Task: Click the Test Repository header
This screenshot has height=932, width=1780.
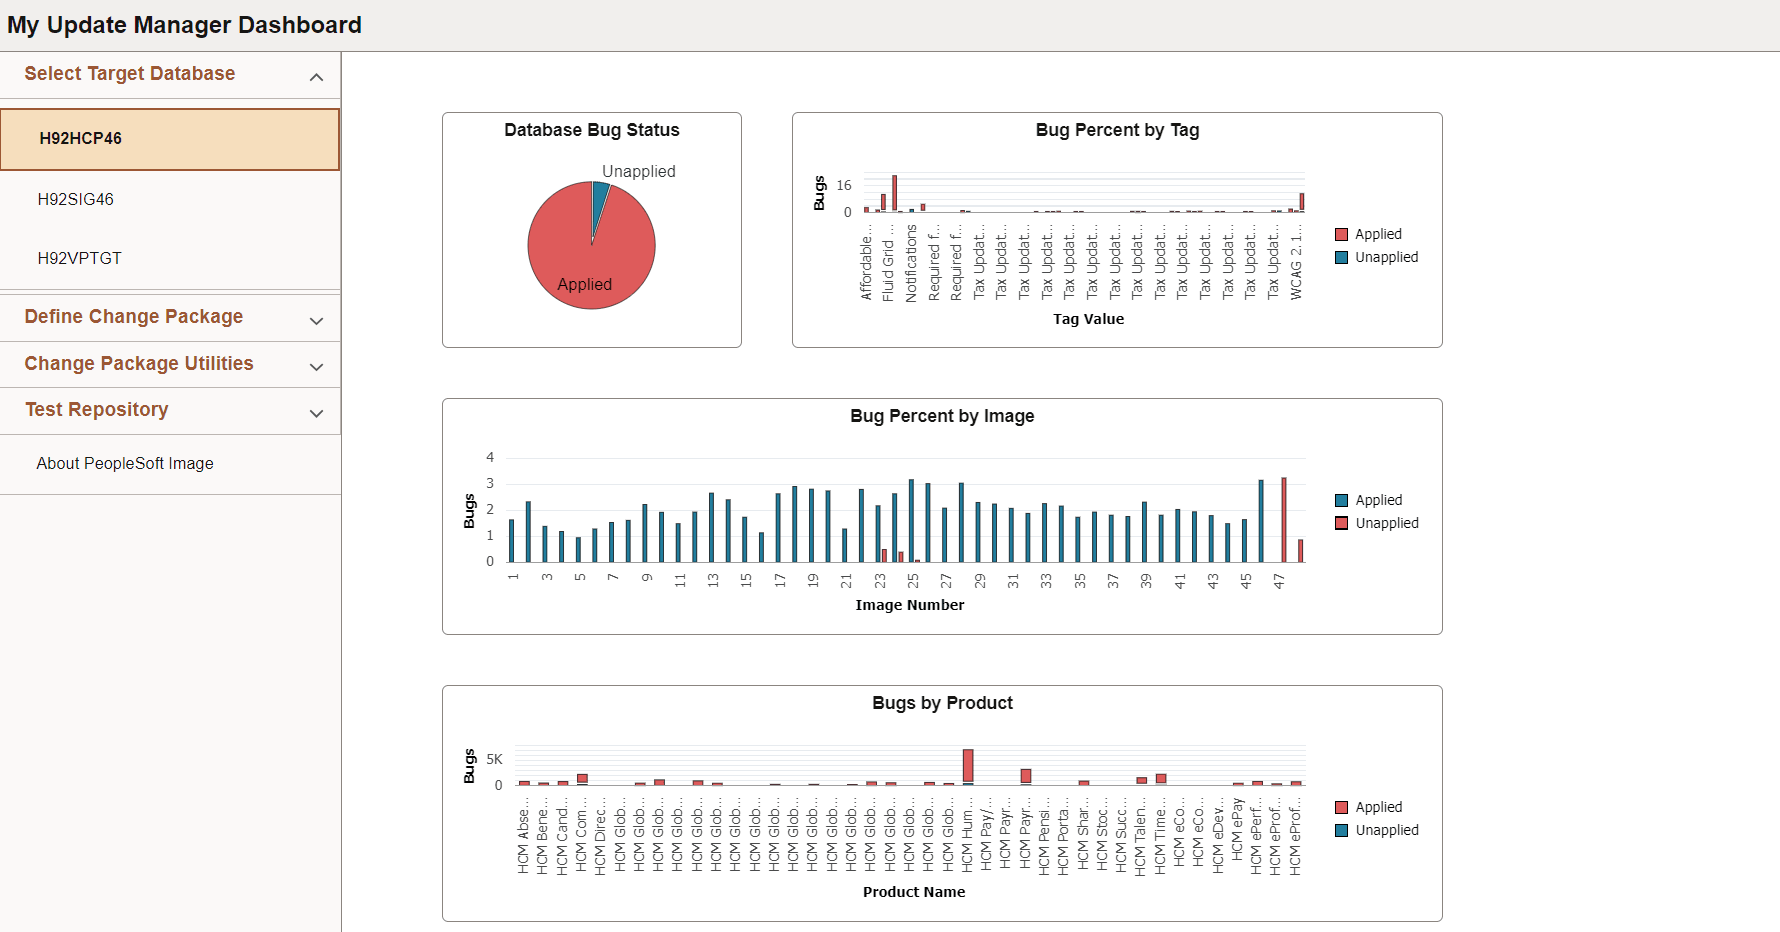Action: 97,410
